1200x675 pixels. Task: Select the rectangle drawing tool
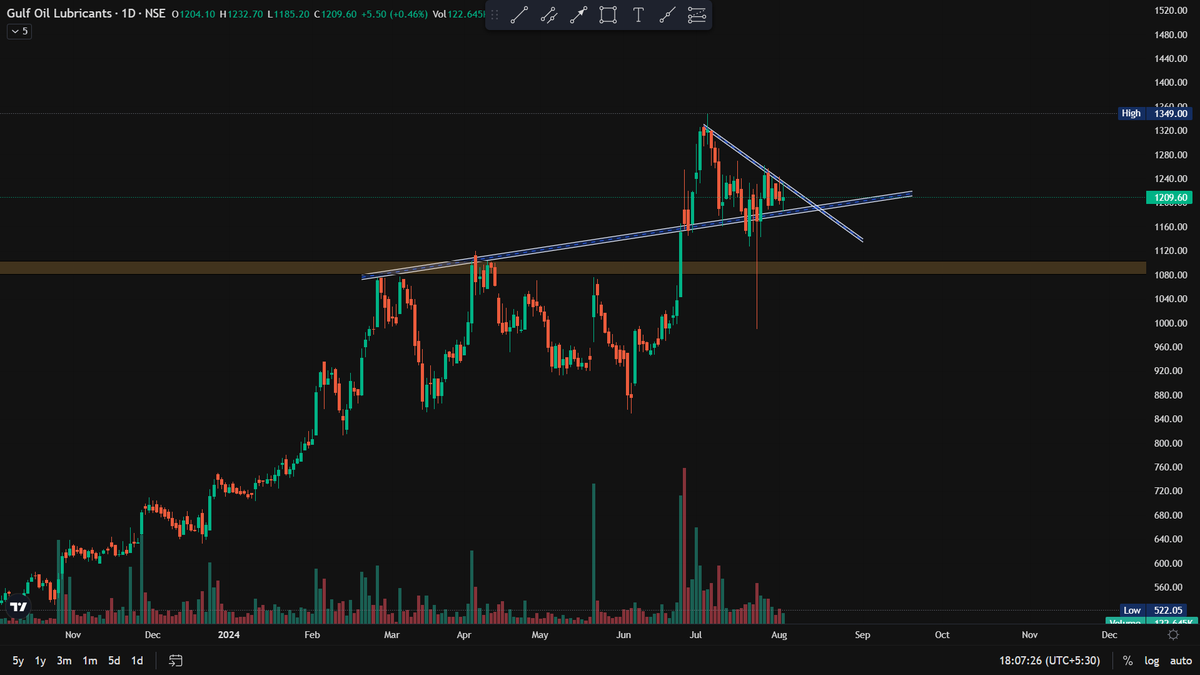pos(608,15)
